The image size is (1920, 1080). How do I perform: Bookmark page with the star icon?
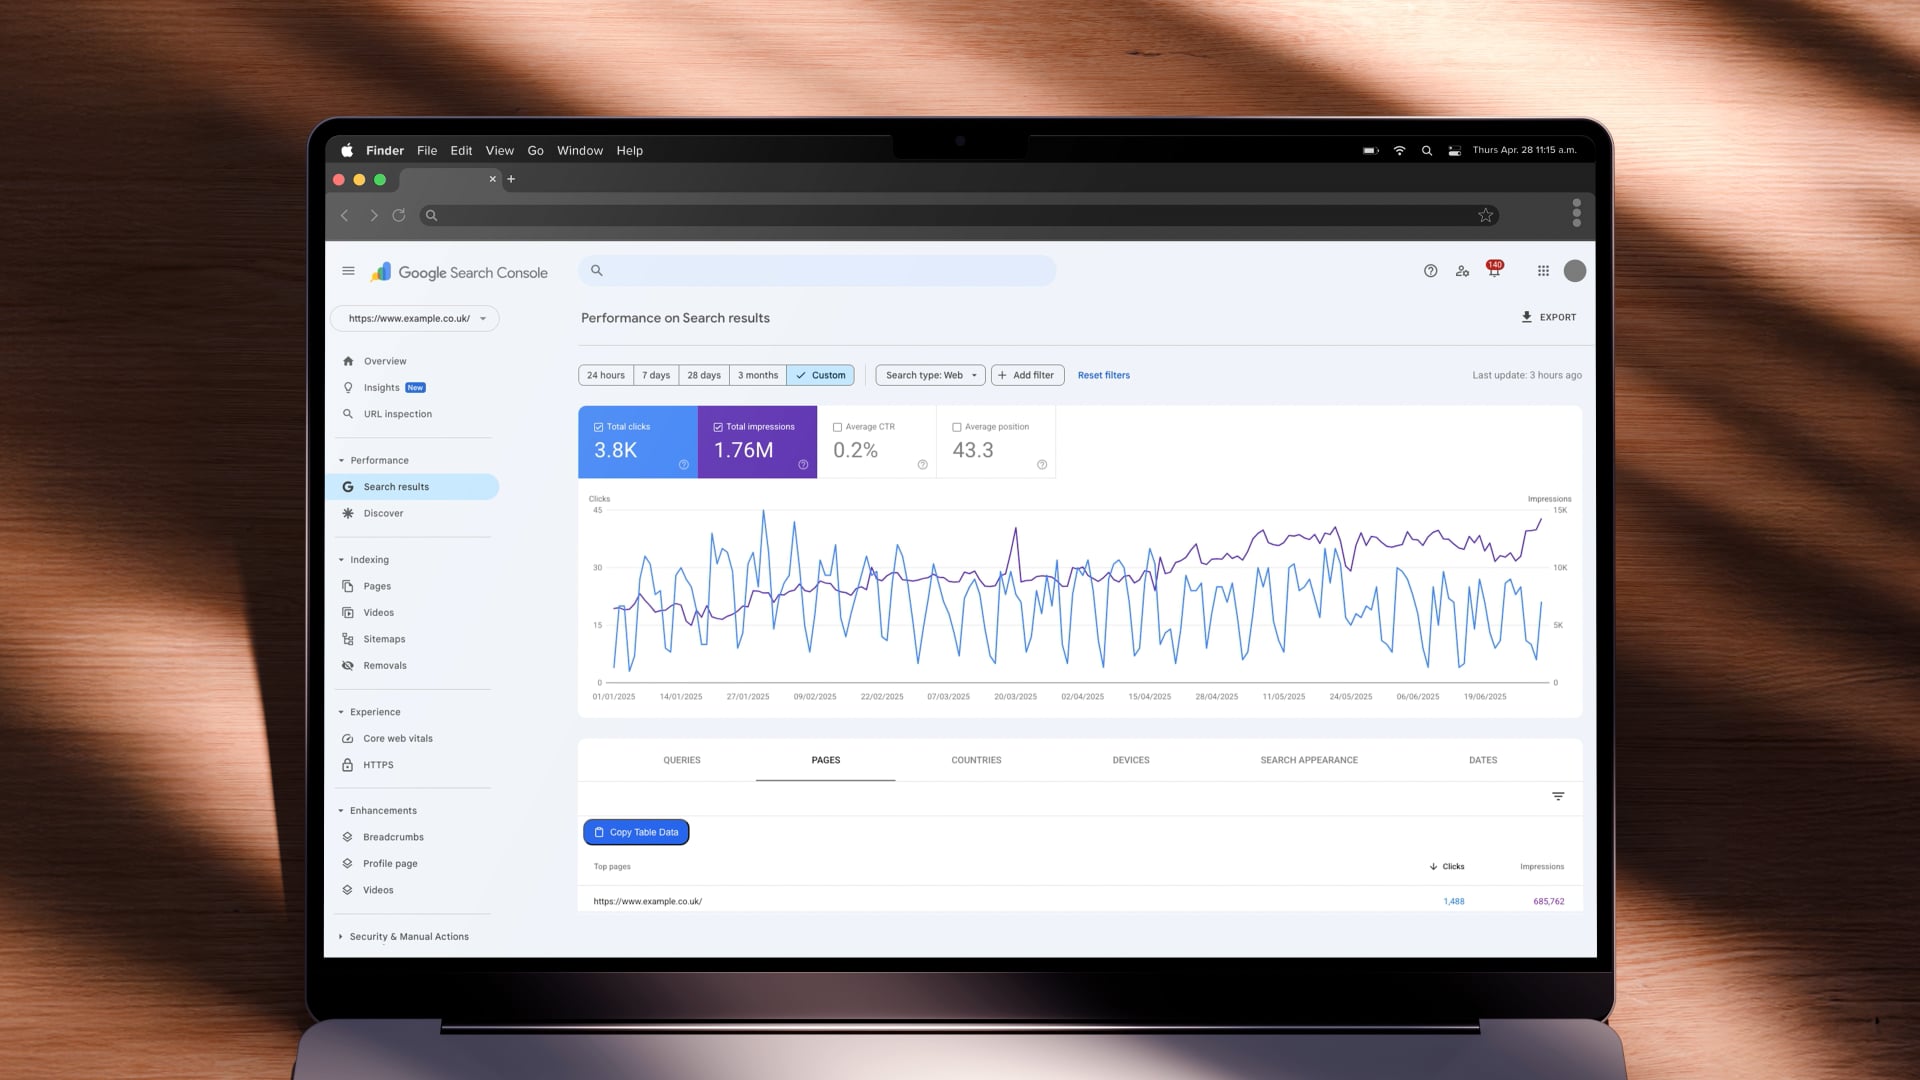pos(1485,215)
